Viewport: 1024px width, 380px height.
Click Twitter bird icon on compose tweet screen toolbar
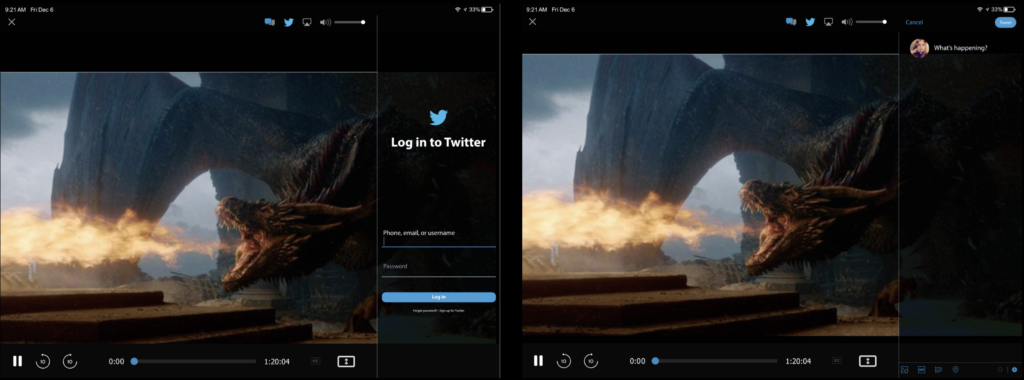pos(810,22)
